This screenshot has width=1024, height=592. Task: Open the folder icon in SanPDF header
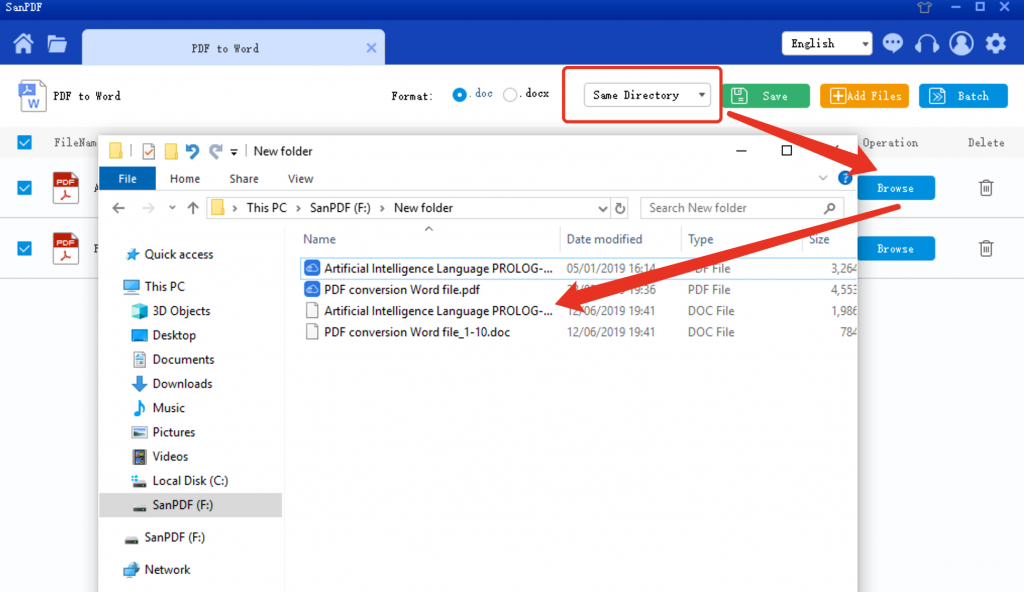[57, 44]
